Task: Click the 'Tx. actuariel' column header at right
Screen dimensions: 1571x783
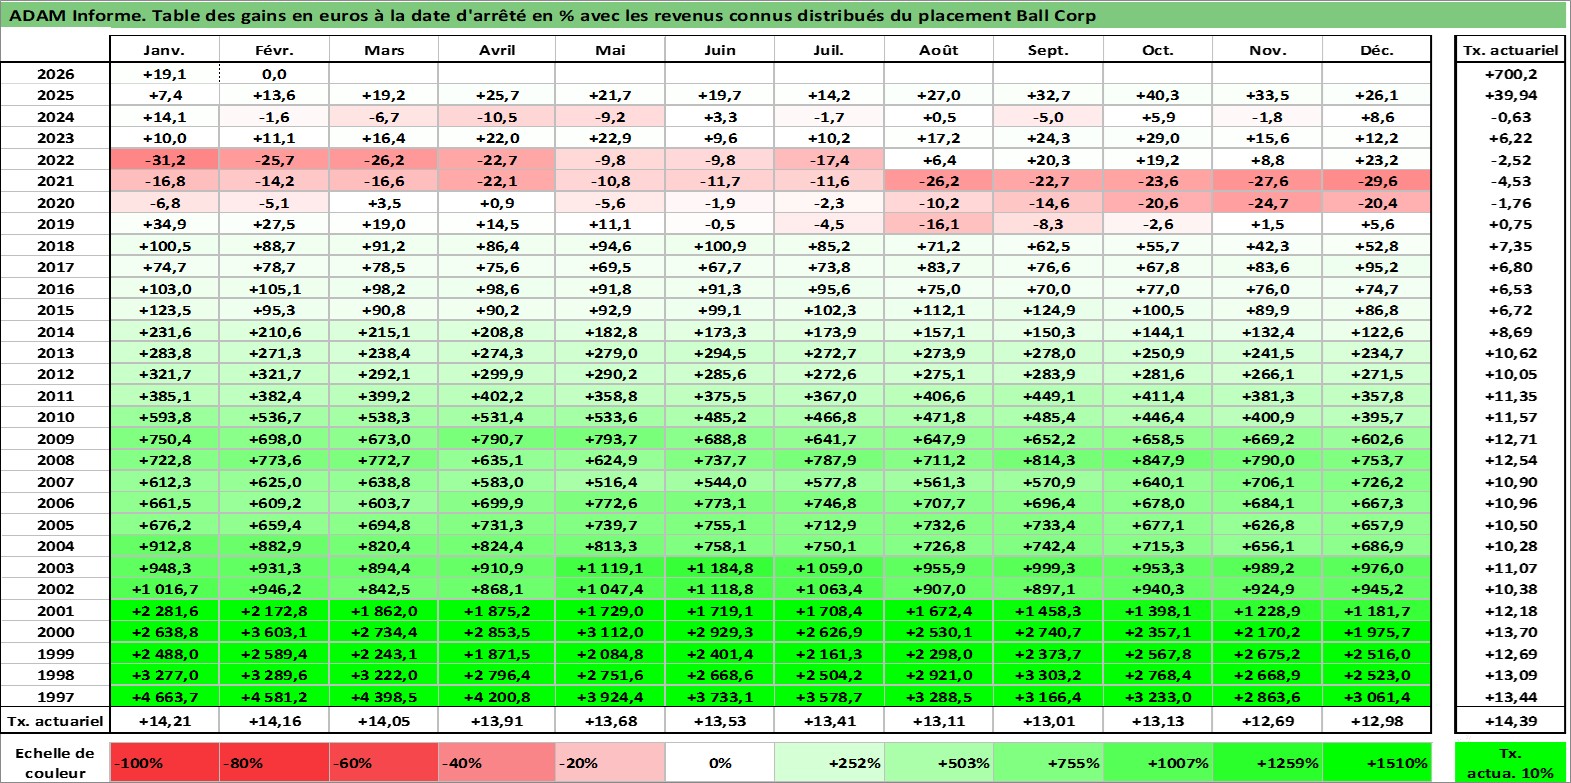Action: [x=1510, y=50]
